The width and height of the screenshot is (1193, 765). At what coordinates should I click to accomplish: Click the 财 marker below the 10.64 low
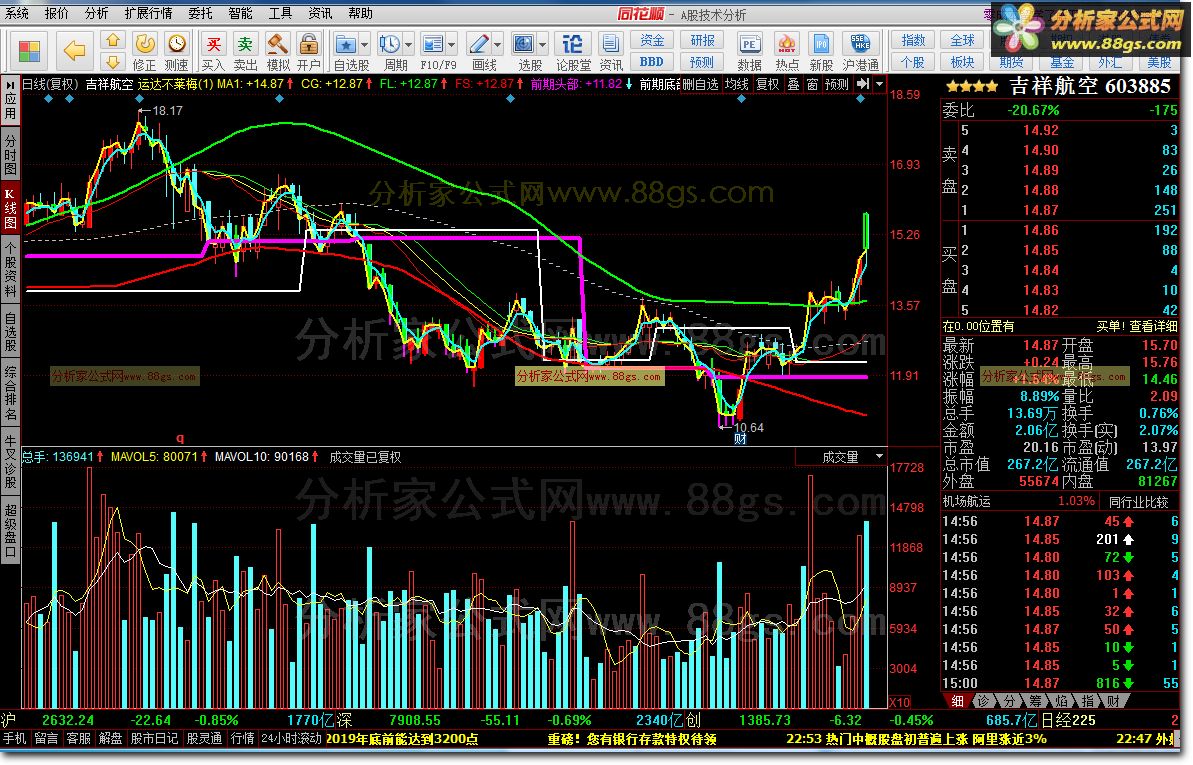point(740,439)
